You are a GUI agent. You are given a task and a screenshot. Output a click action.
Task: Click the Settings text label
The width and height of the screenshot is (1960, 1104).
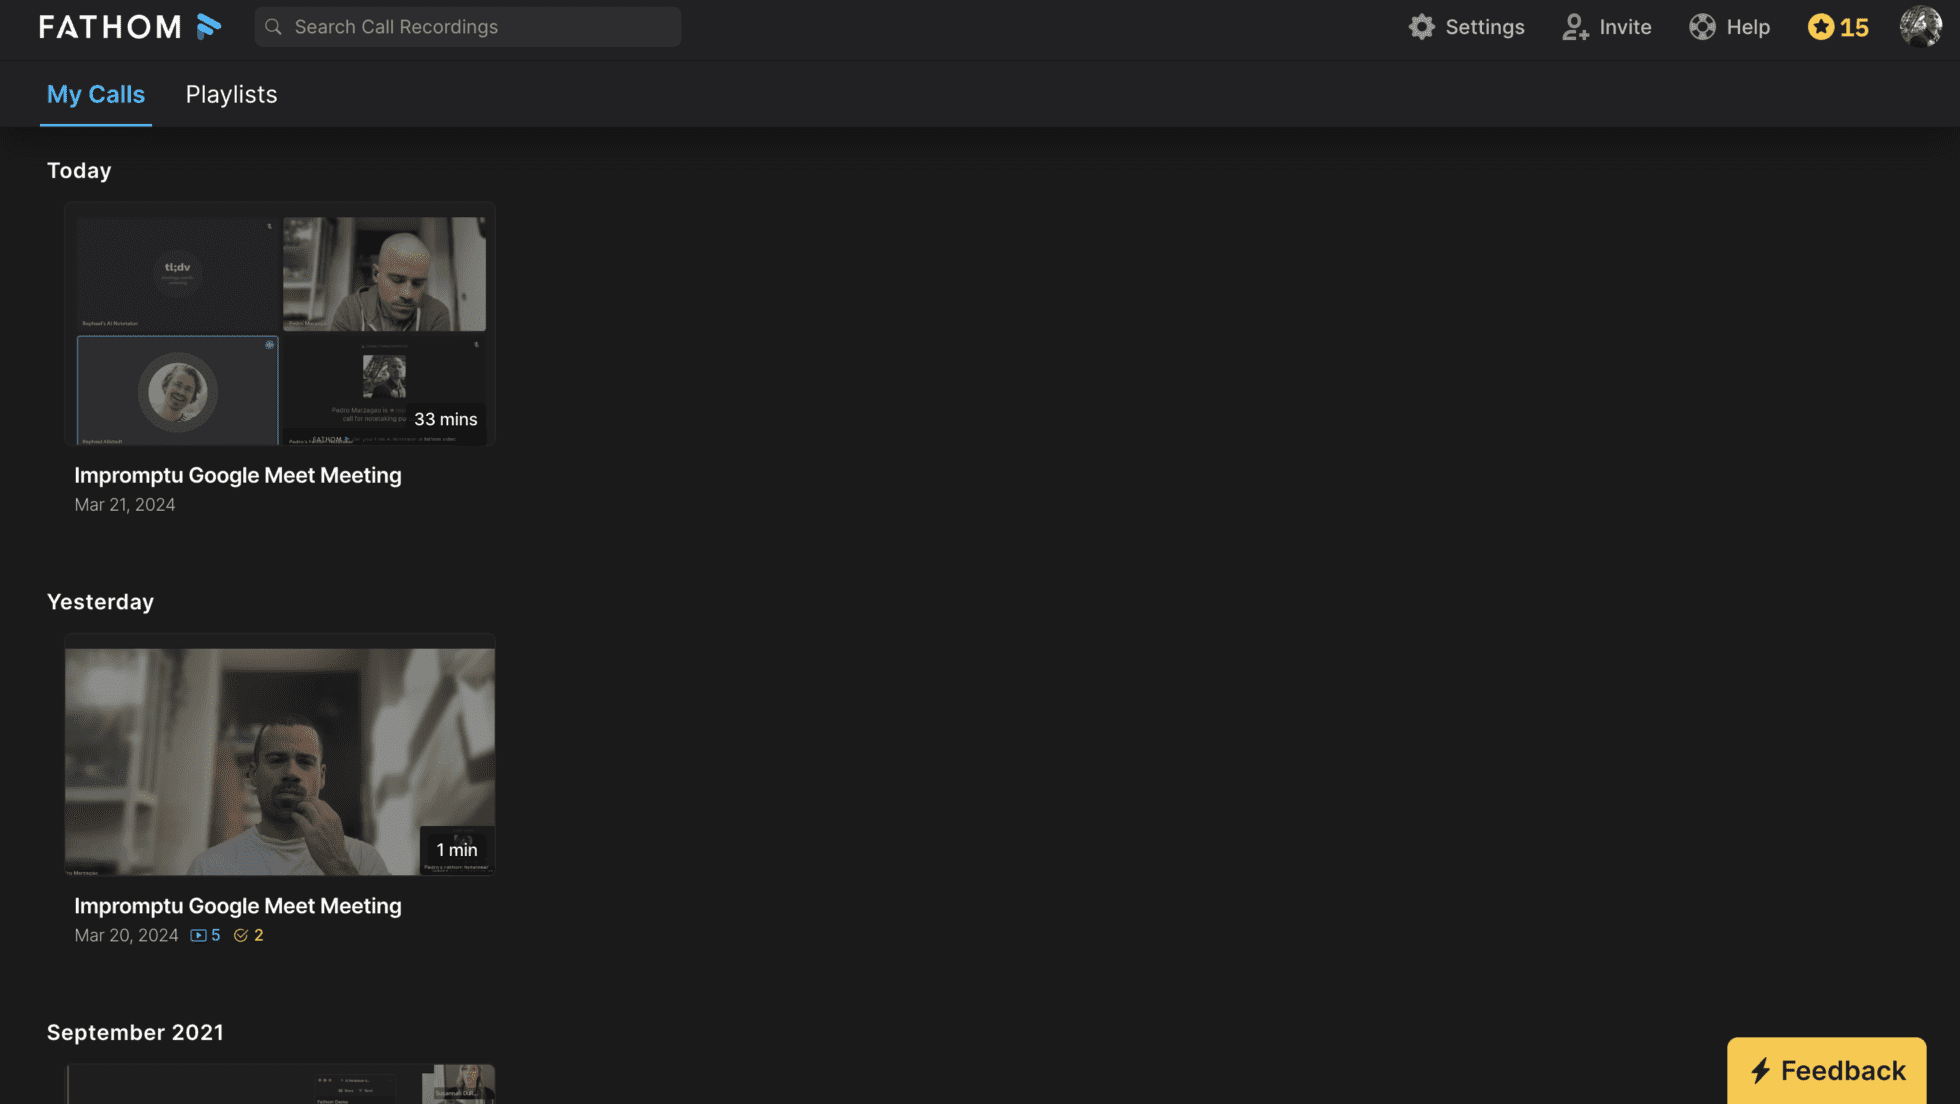coord(1484,27)
